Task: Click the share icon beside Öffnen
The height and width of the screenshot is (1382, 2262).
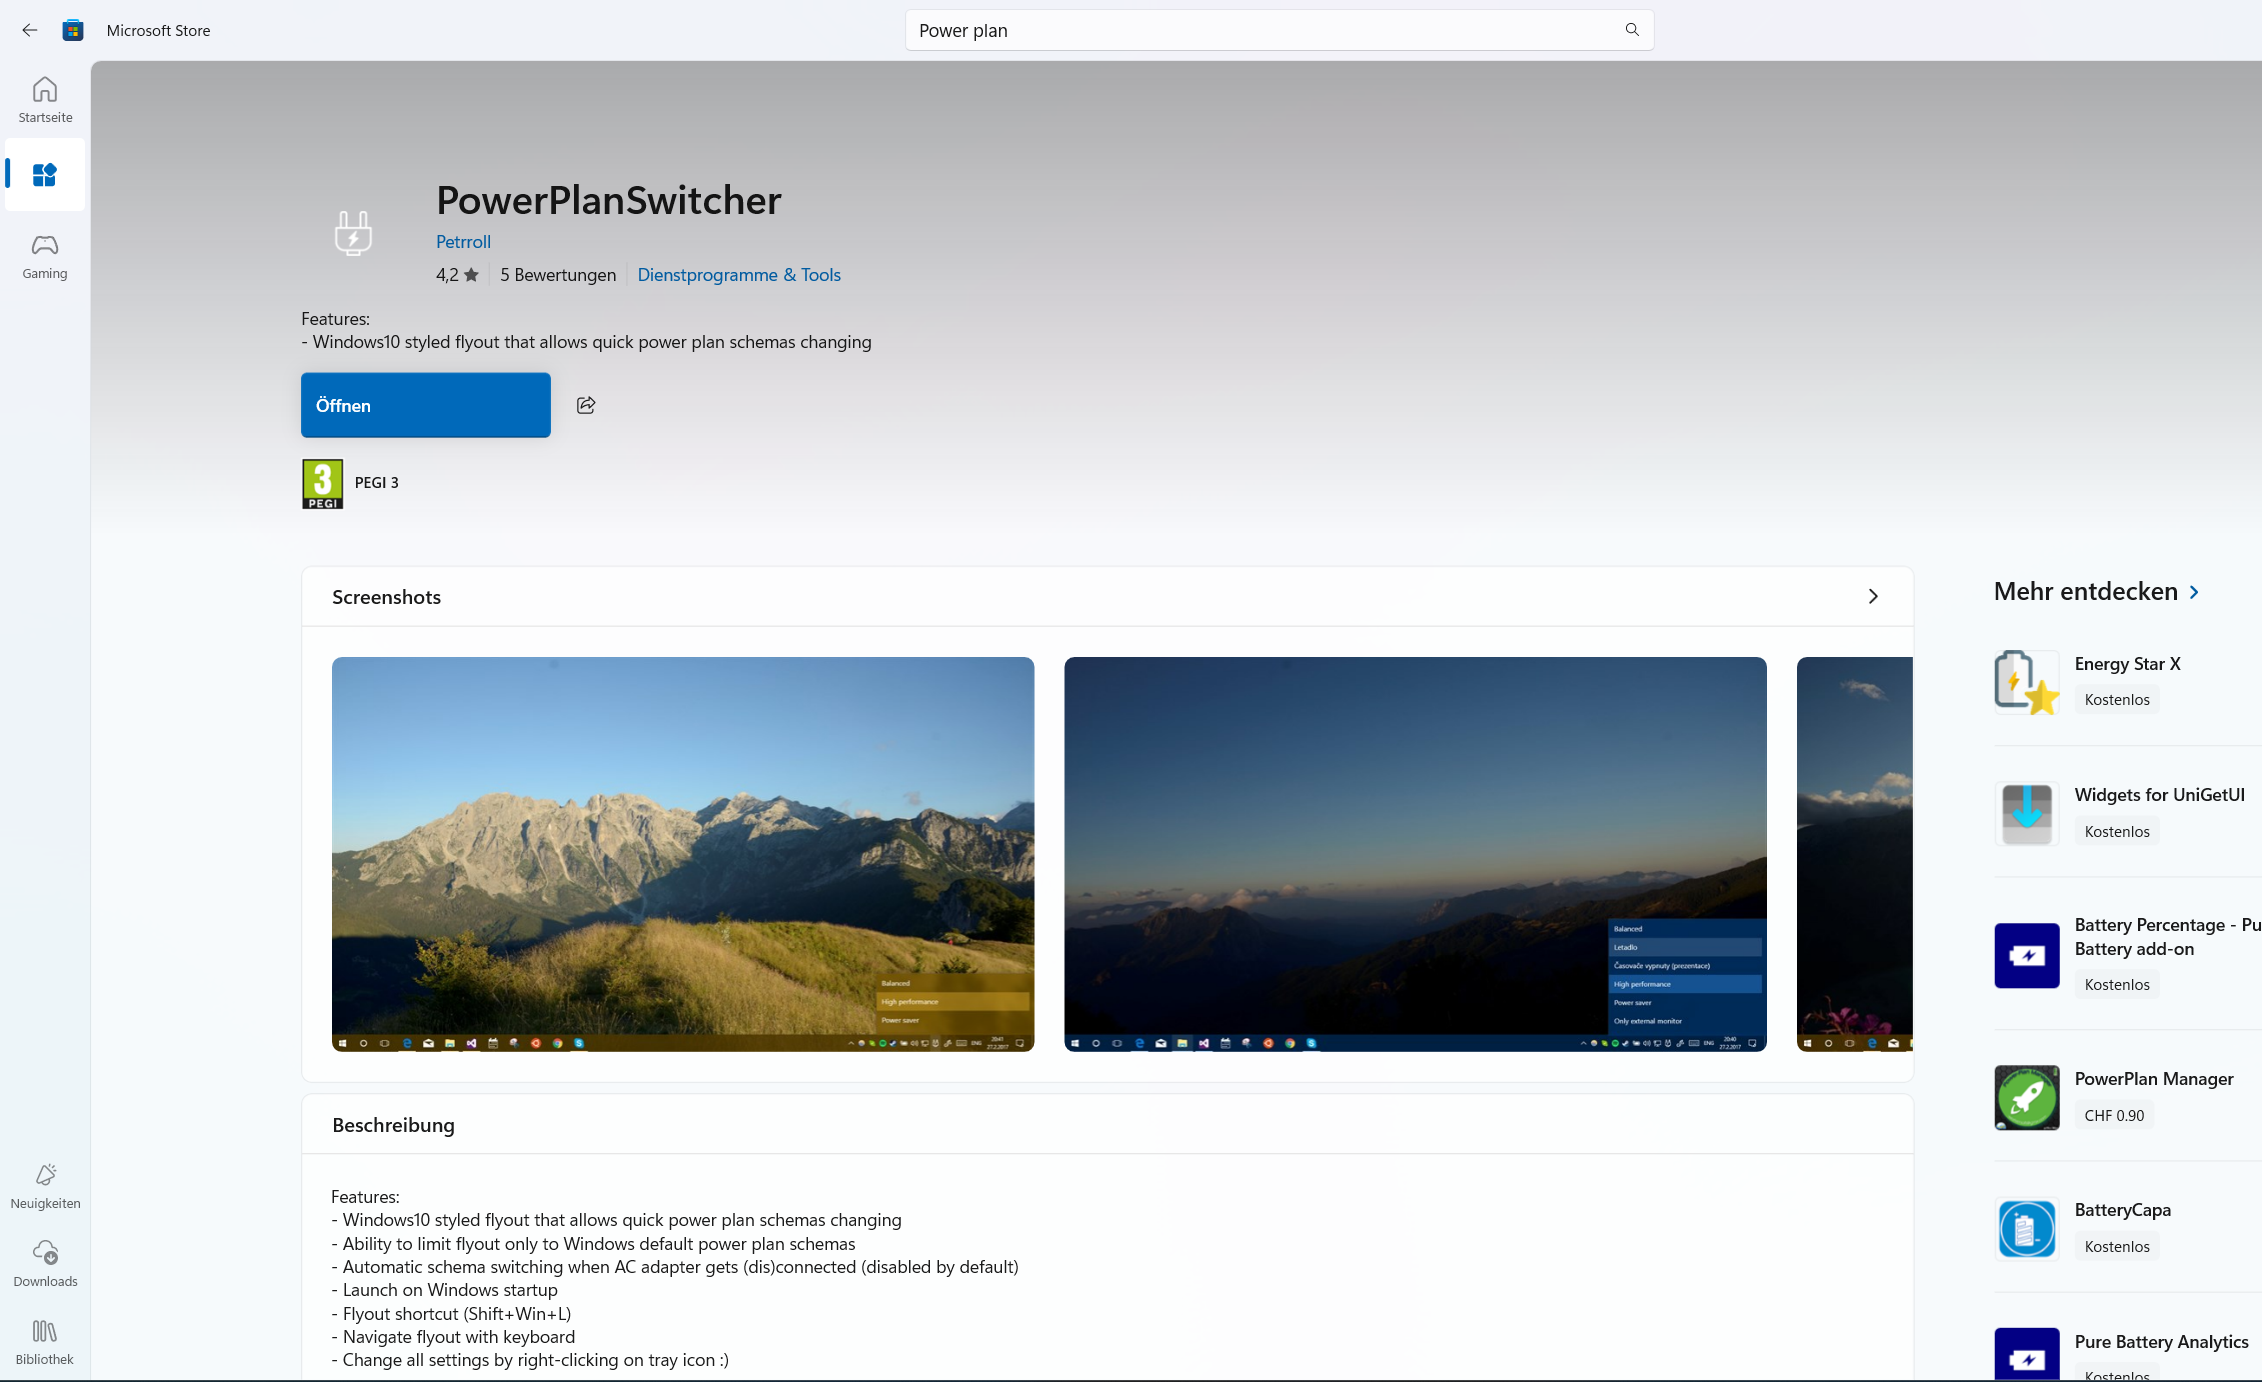Action: 586,405
